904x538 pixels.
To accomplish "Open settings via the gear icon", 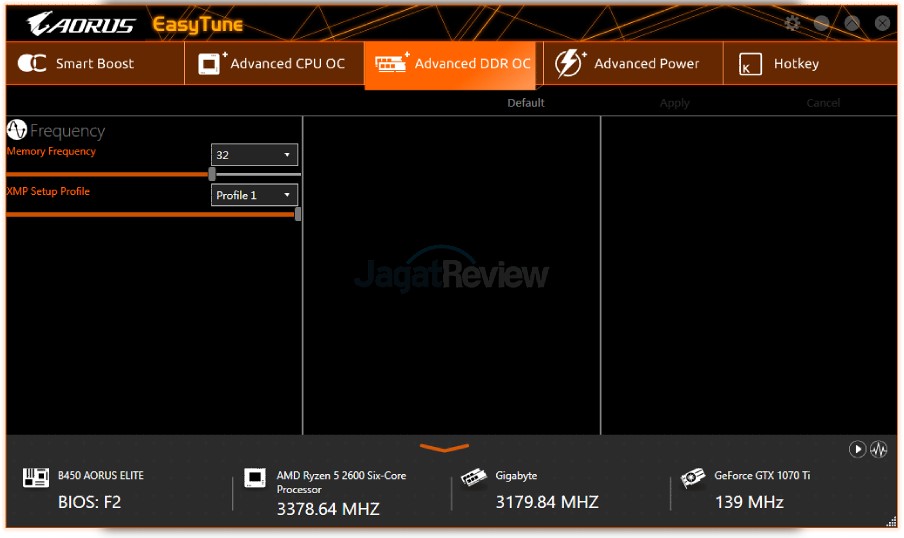I will pos(792,23).
